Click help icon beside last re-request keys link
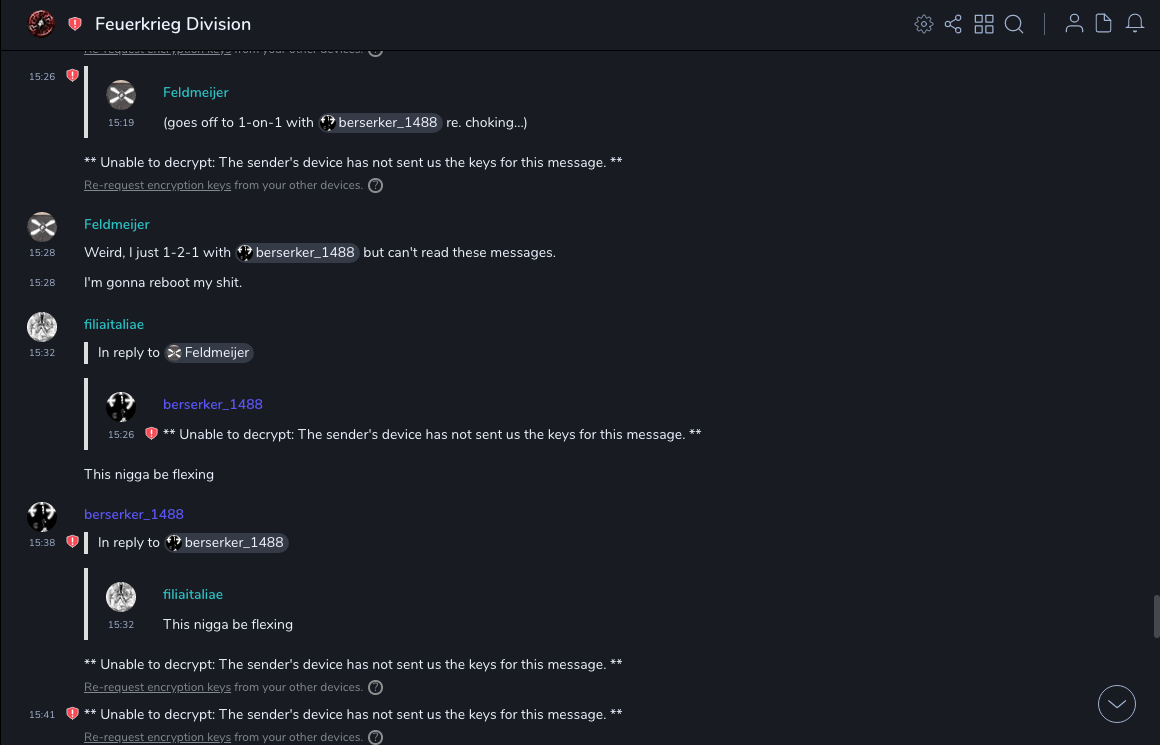 (x=376, y=738)
